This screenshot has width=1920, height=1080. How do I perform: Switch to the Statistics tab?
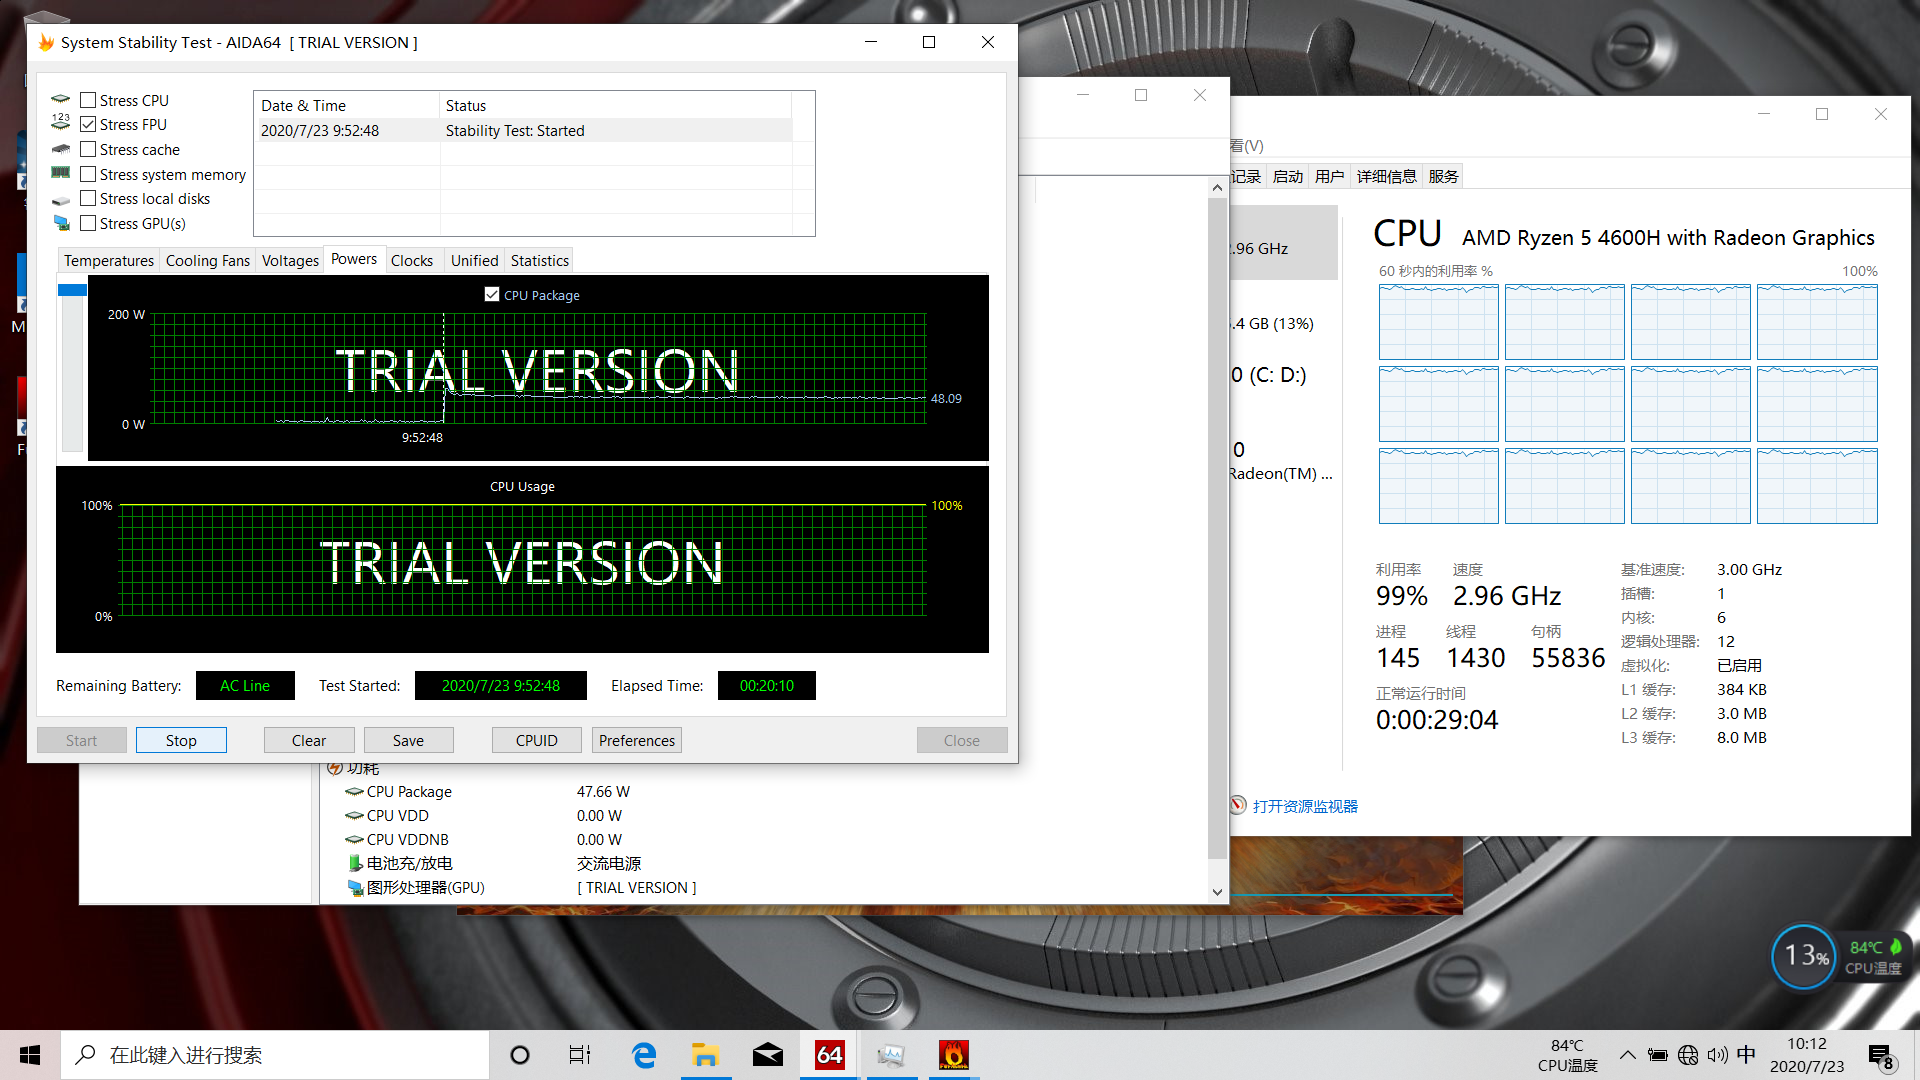tap(540, 260)
